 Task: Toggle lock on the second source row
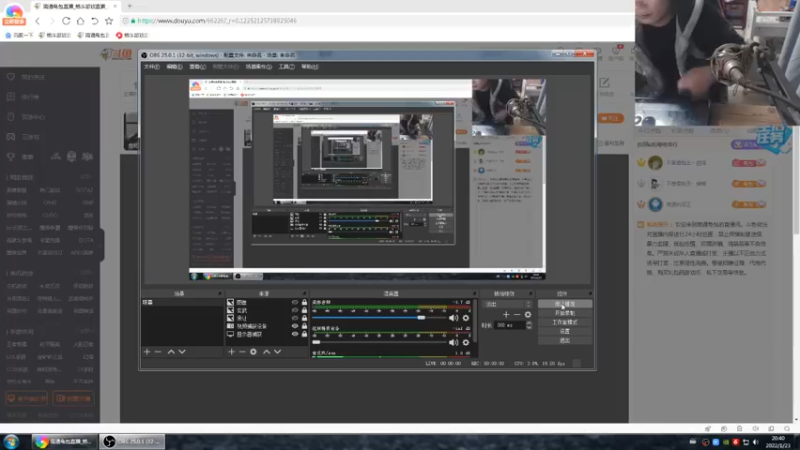[x=305, y=310]
